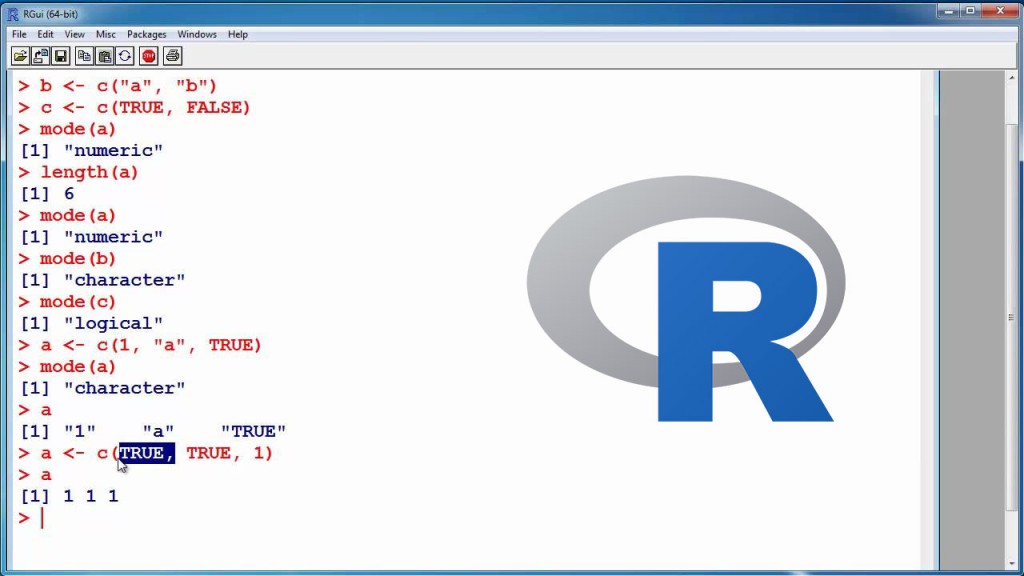Viewport: 1024px width, 576px height.
Task: Click the Copy toolbar icon
Action: (85, 56)
